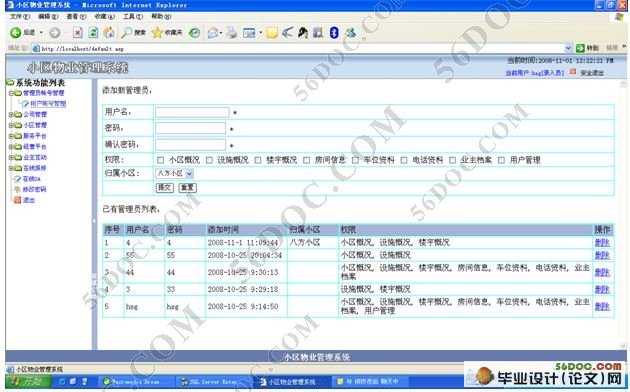Open the Favorites star in toolbar
Viewport: 630px width, 392px height.
(157, 33)
